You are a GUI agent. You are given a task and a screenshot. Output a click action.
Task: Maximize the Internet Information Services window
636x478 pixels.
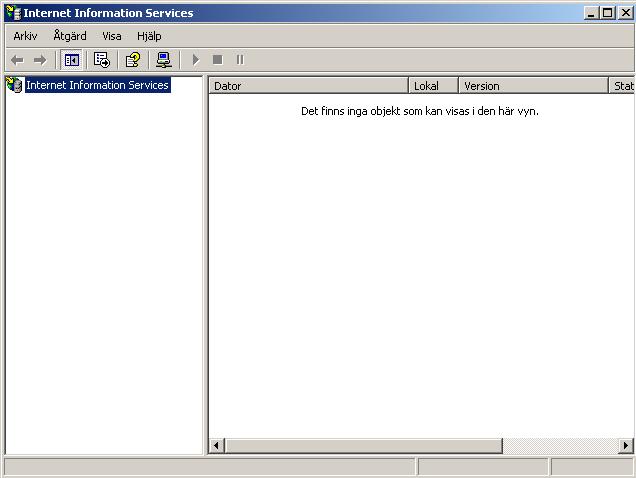[608, 13]
